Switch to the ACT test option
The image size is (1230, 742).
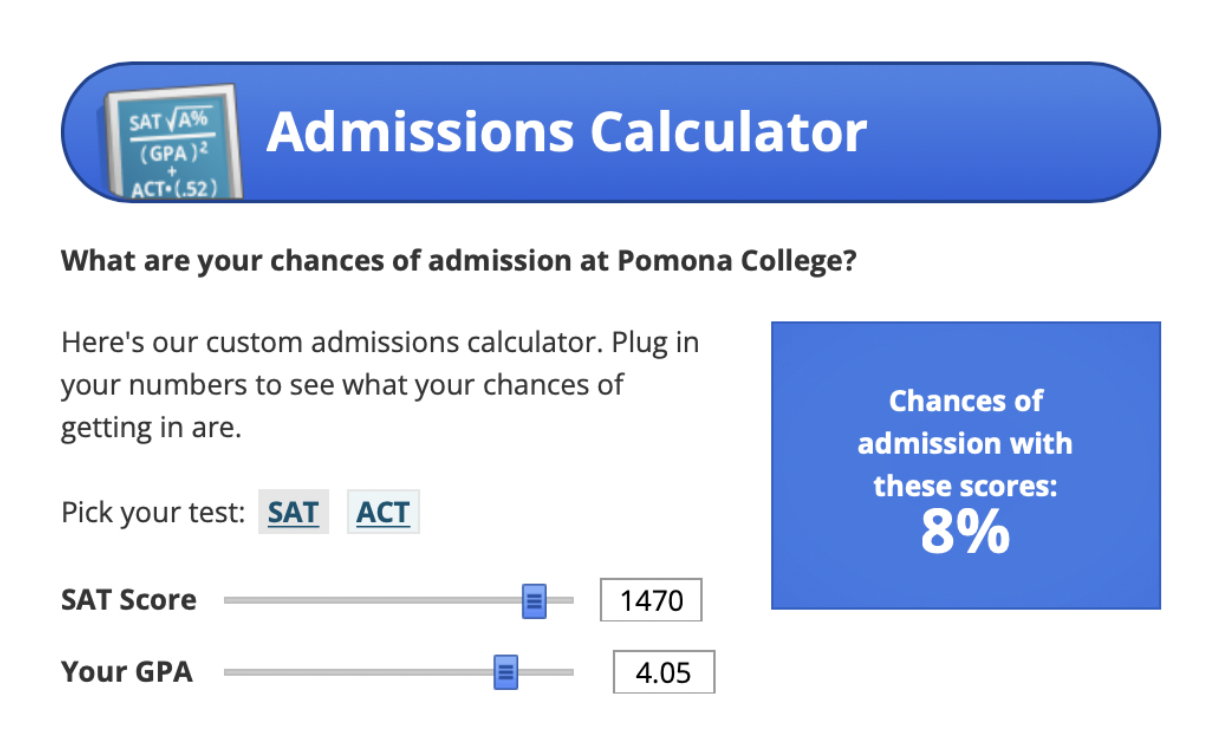(x=383, y=511)
